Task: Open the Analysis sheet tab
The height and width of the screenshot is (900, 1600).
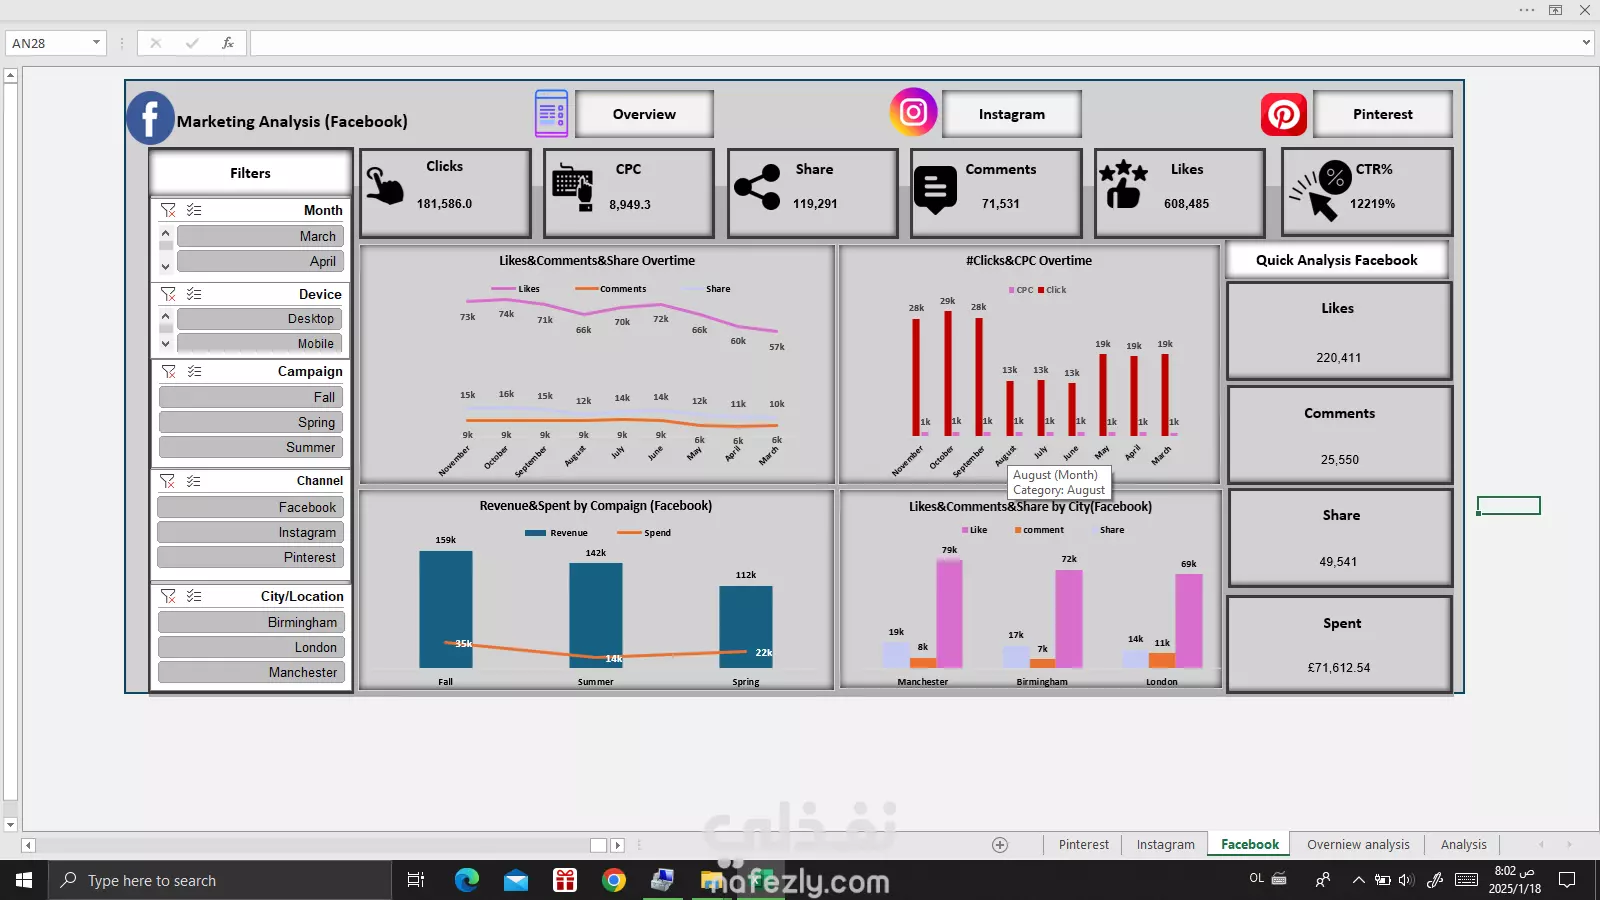Action: [x=1463, y=845]
